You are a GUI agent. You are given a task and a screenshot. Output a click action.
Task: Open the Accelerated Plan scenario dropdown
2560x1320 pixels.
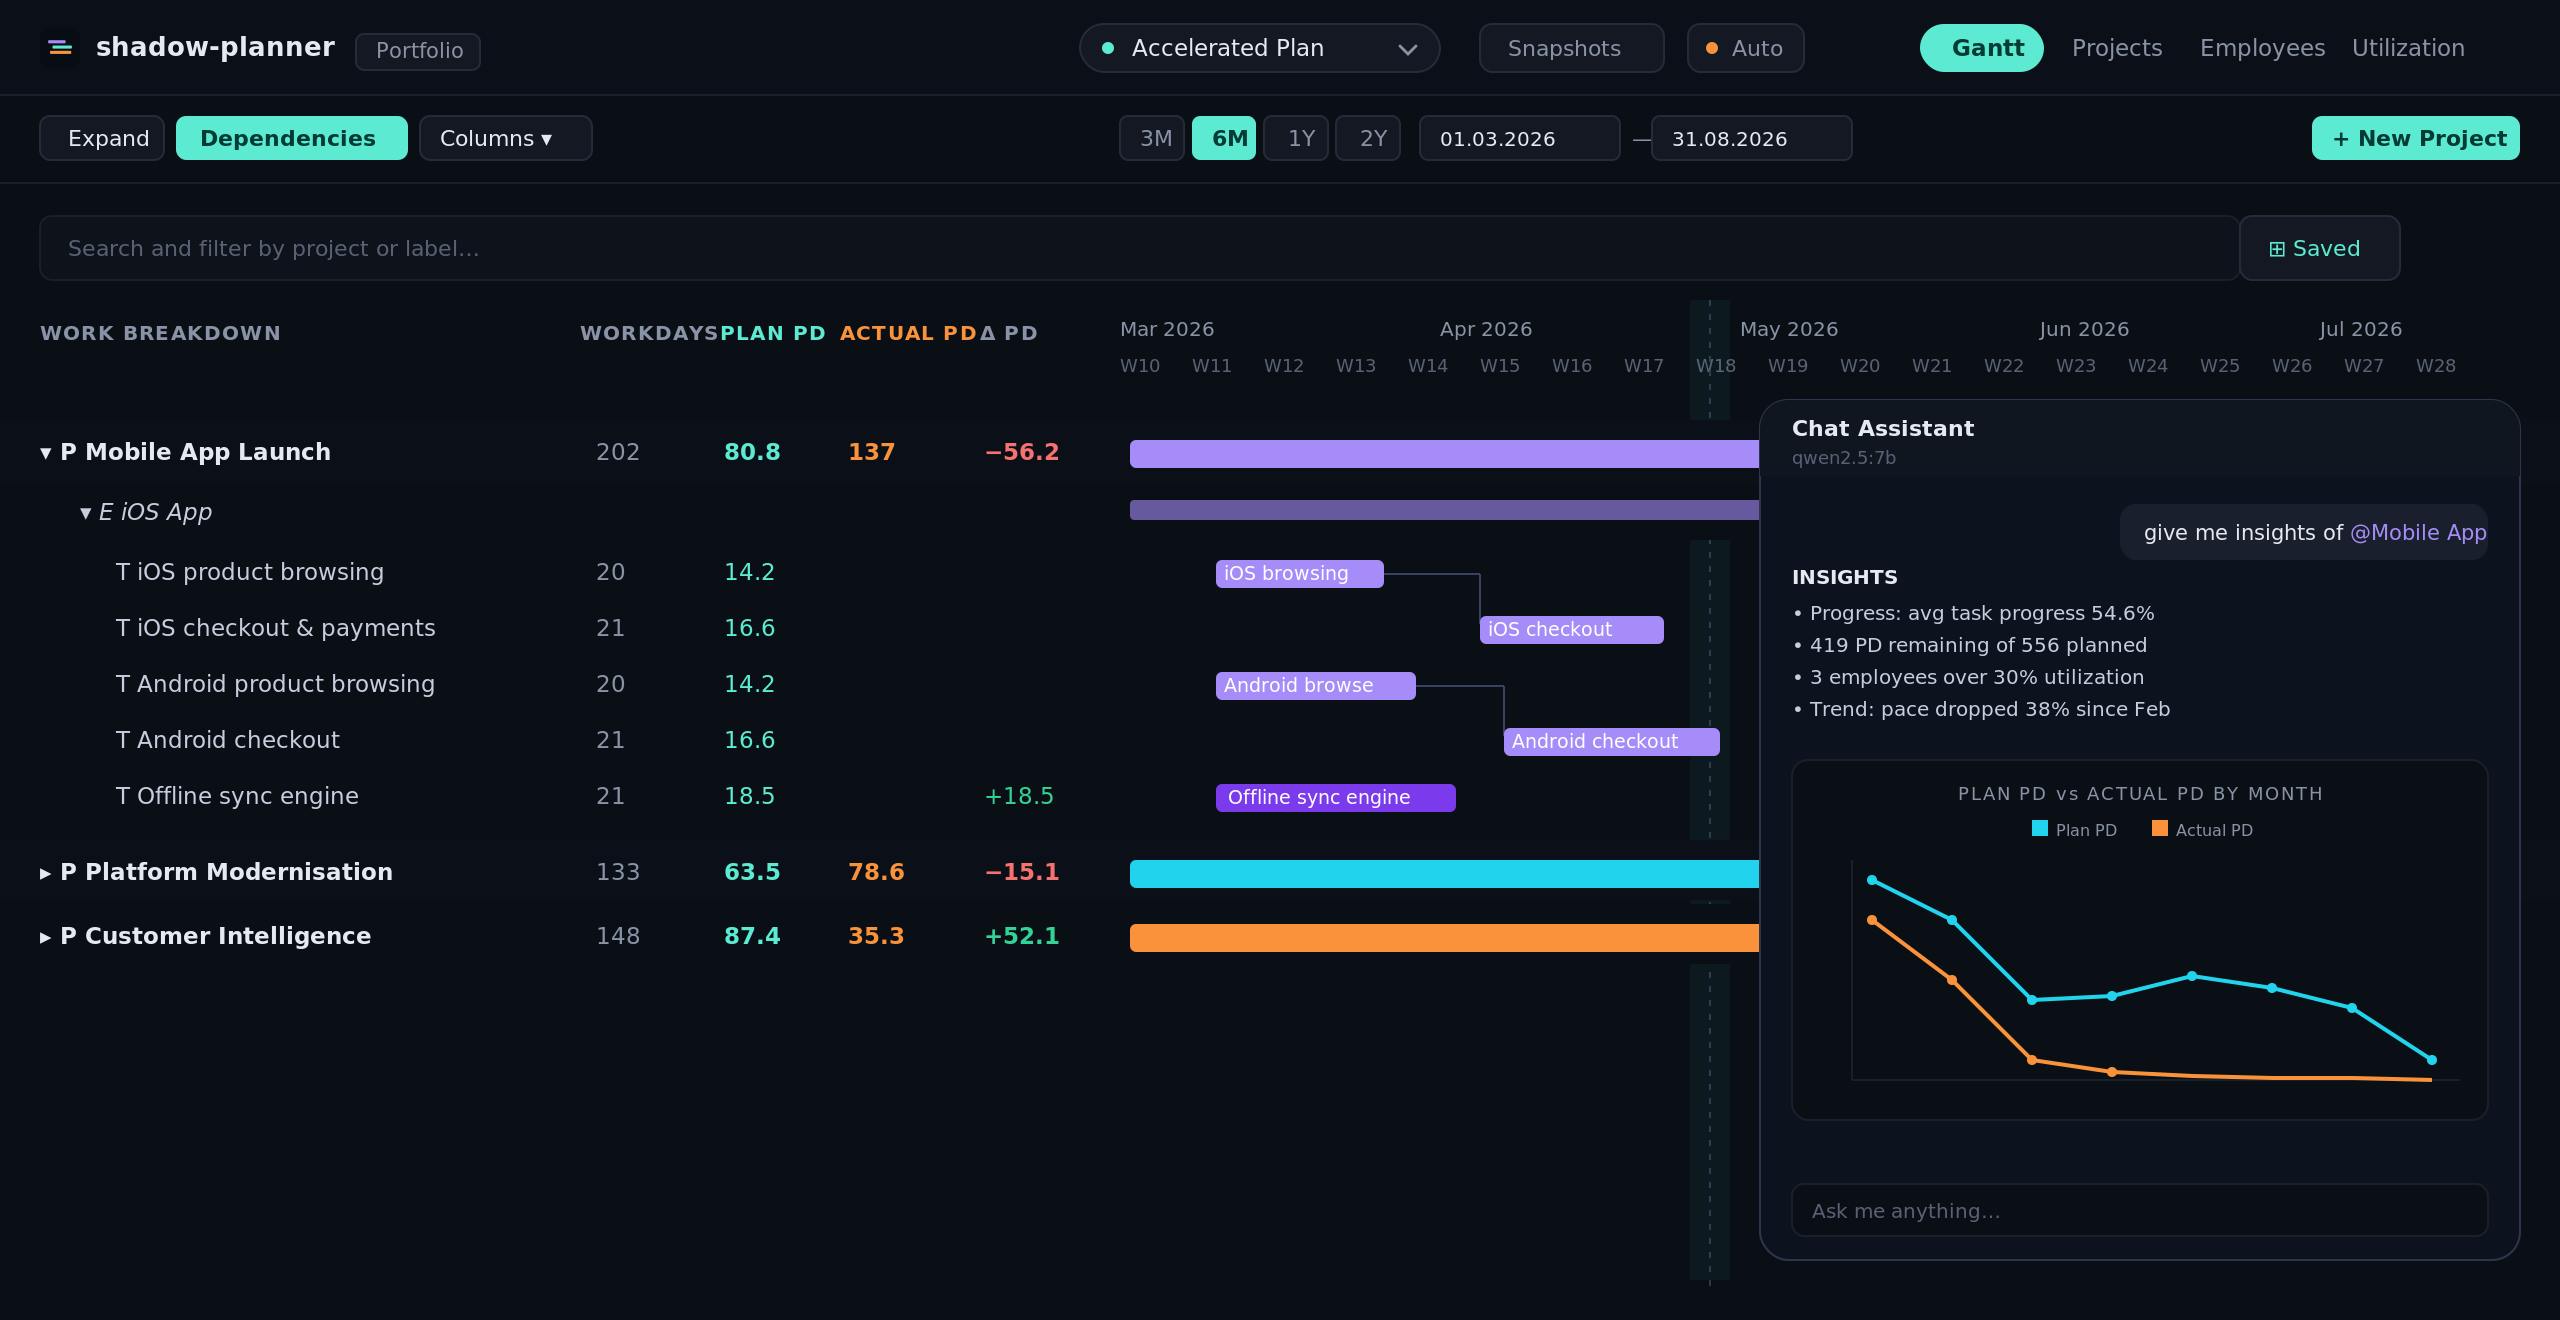pos(1260,48)
